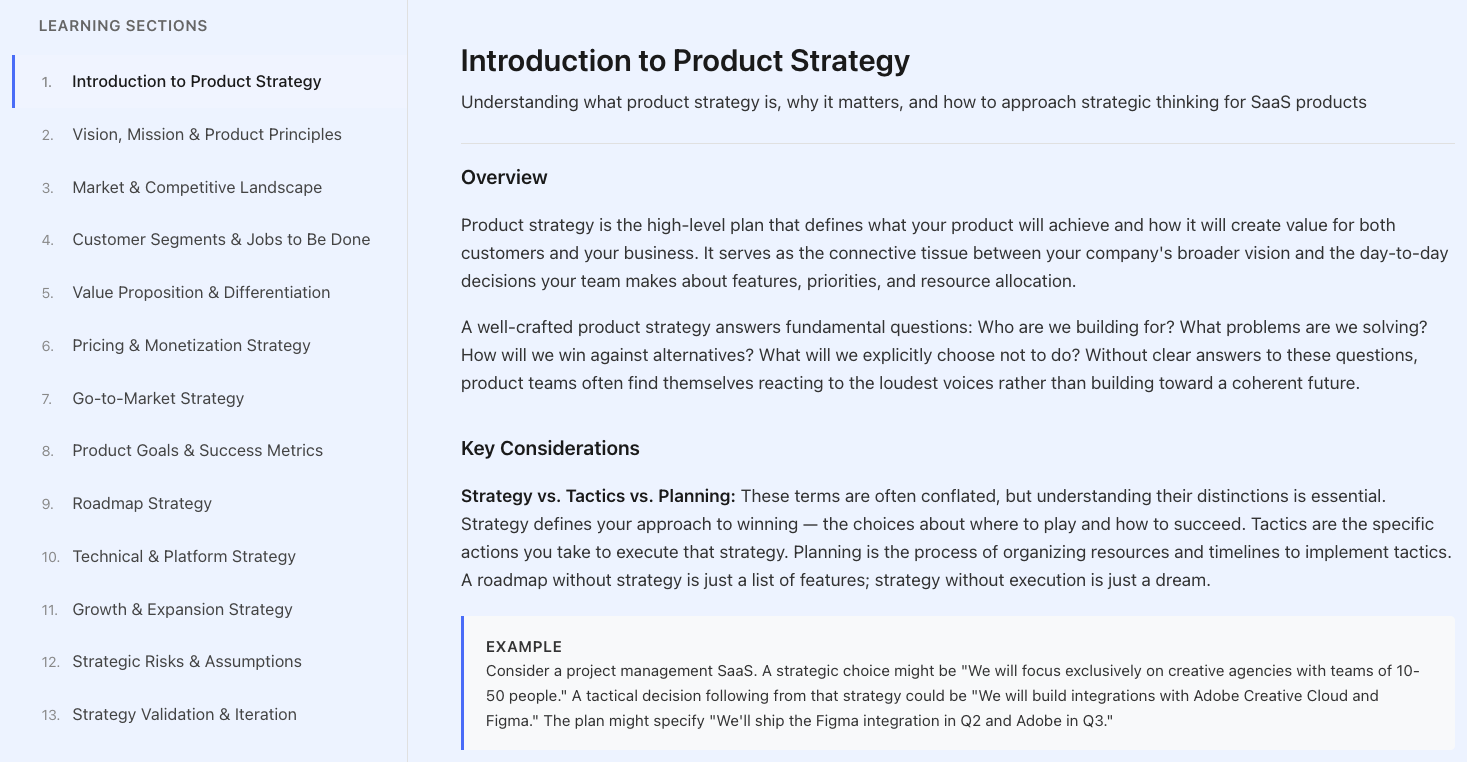Open Product Goals & Success Metrics section
Screen dimensions: 1467x762
tap(197, 451)
